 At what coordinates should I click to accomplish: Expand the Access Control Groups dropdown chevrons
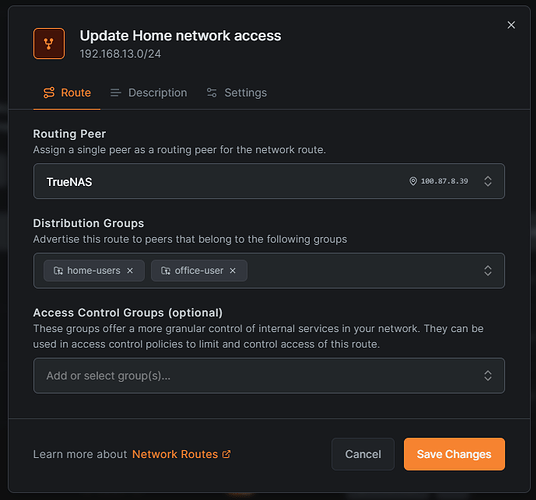coord(488,376)
